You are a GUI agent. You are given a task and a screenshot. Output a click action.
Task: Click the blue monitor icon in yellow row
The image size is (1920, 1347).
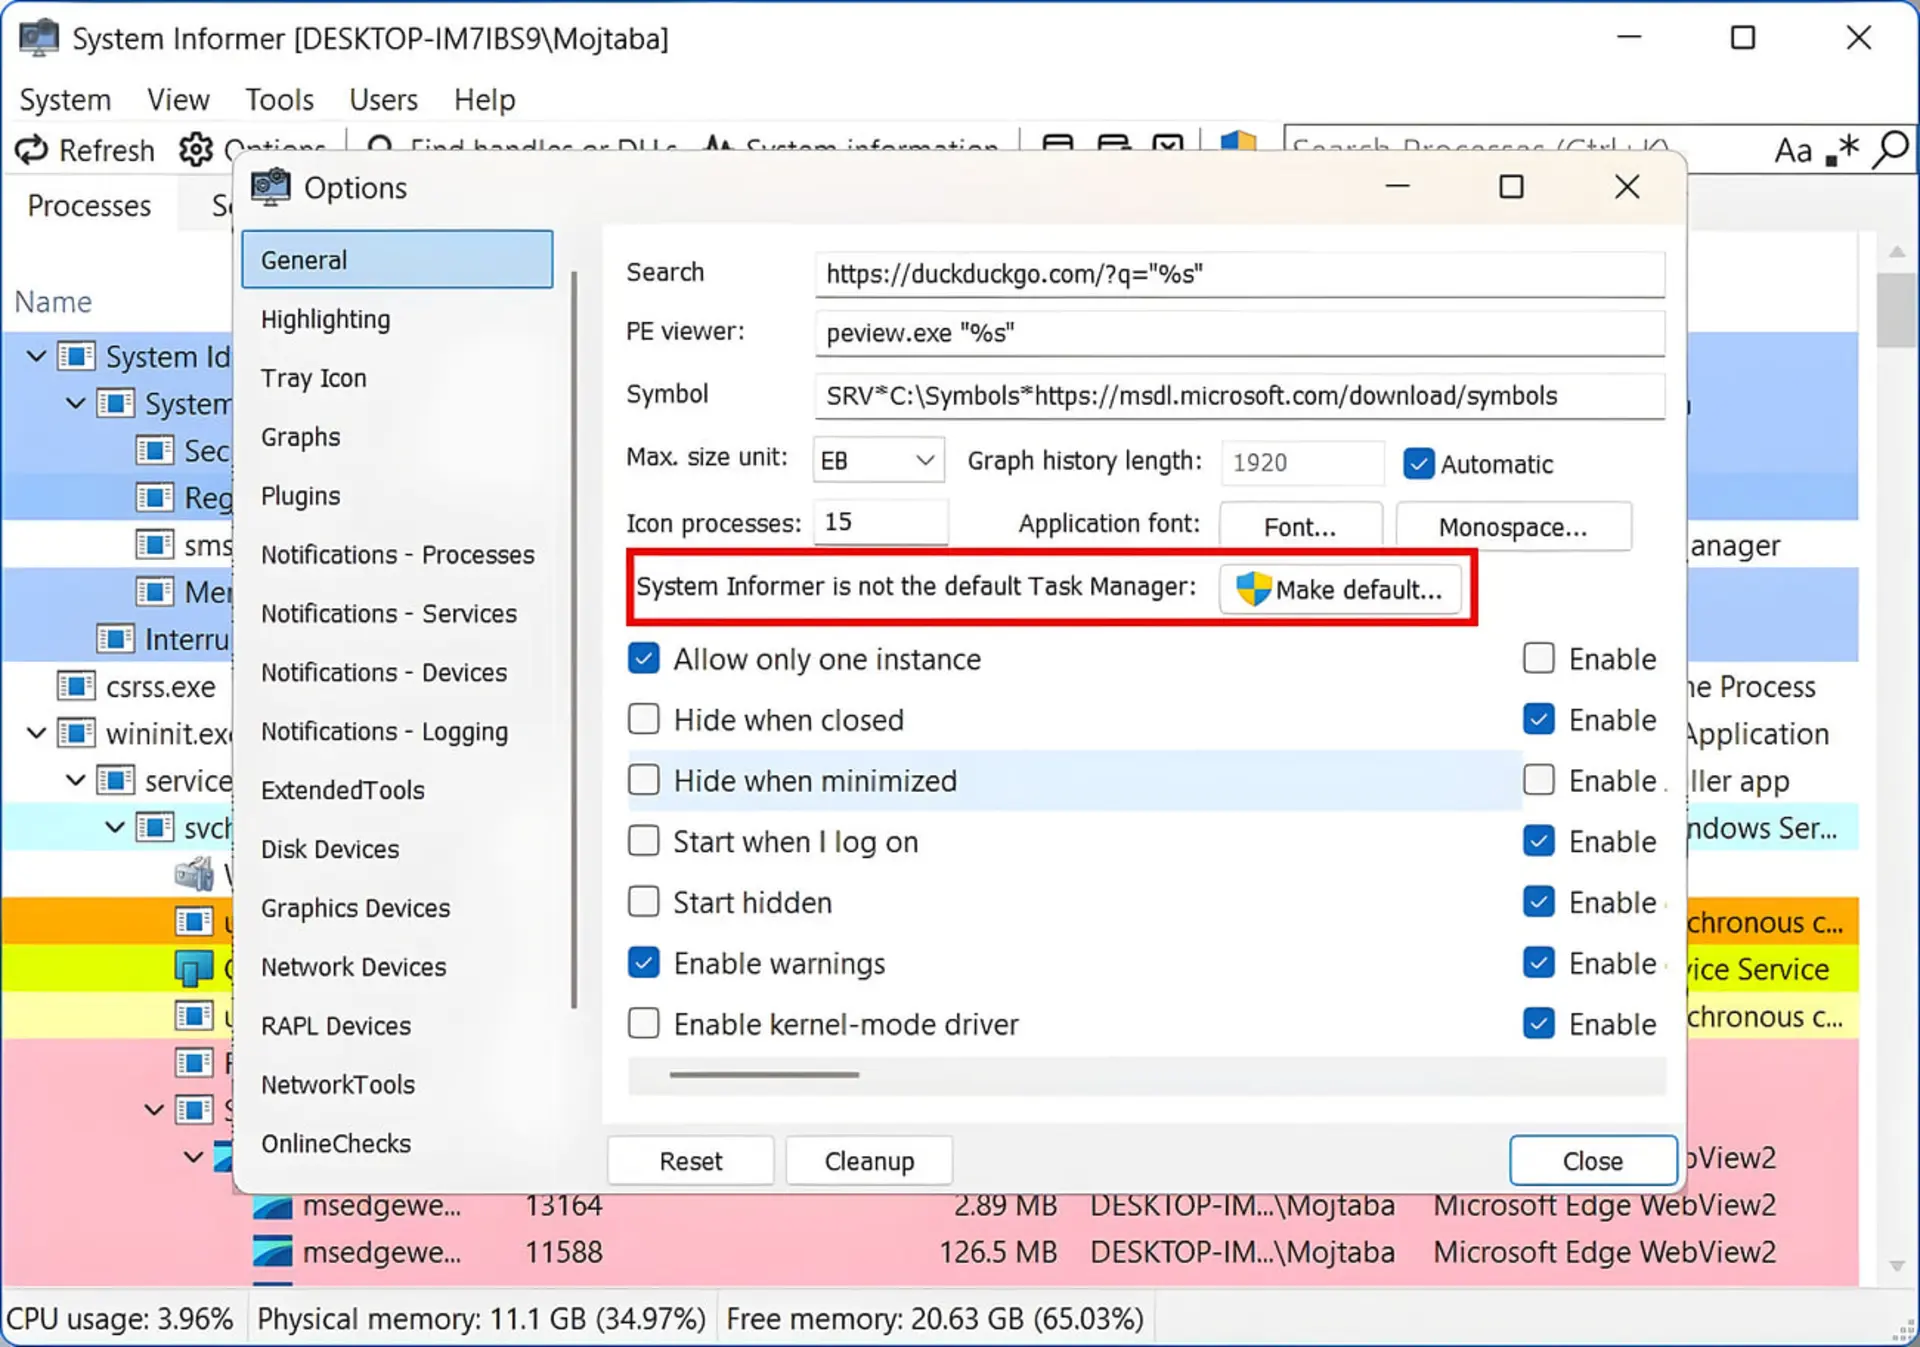(194, 968)
